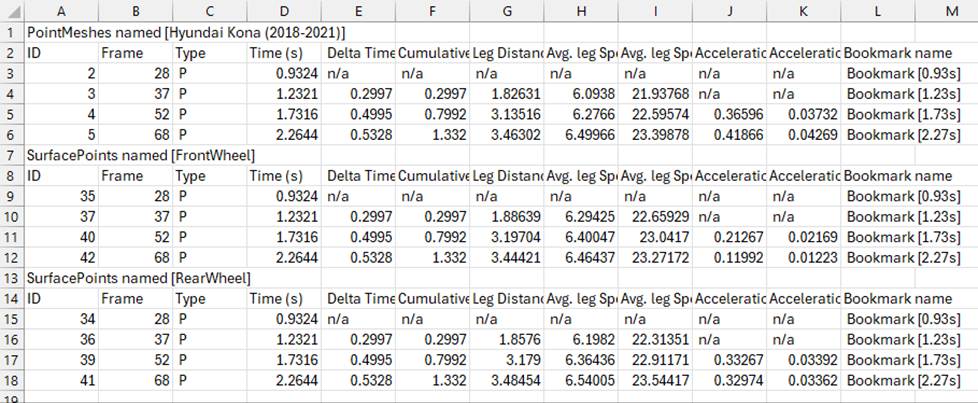
Task: Click the cell showing 0.04269
Action: click(x=804, y=135)
